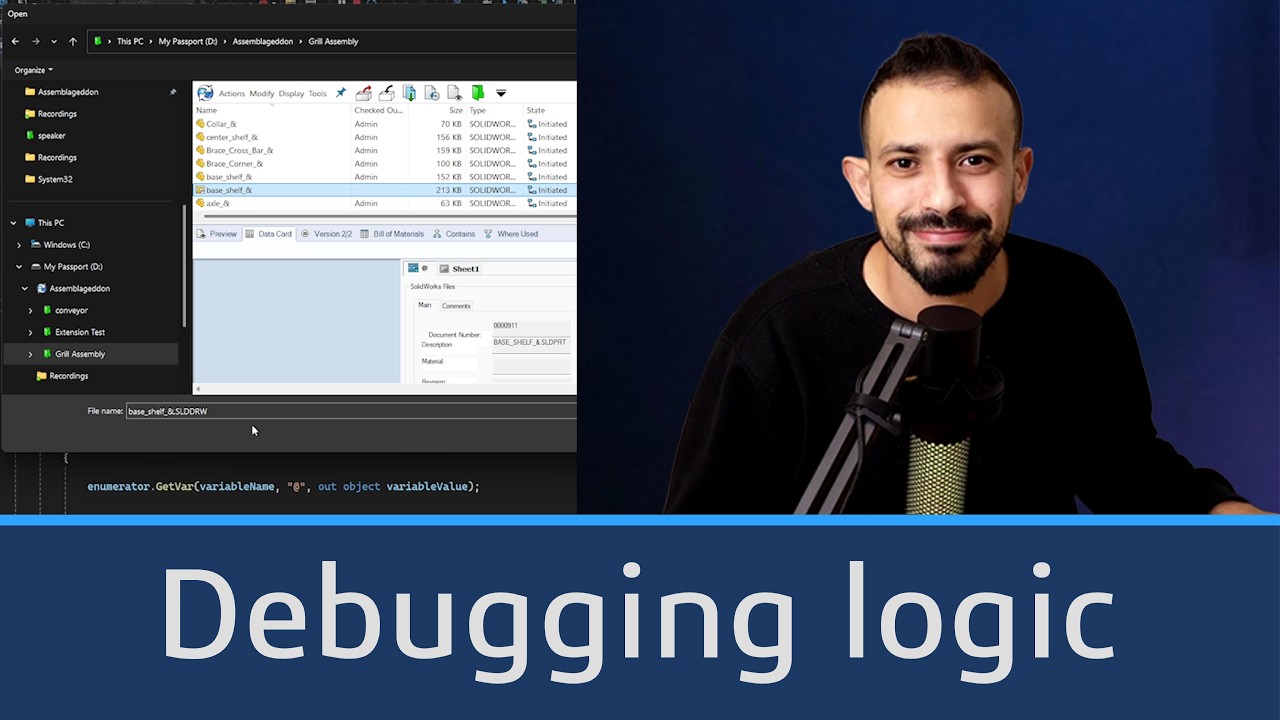Expand the Extension Test folder node
The width and height of the screenshot is (1280, 720).
pyautogui.click(x=30, y=332)
